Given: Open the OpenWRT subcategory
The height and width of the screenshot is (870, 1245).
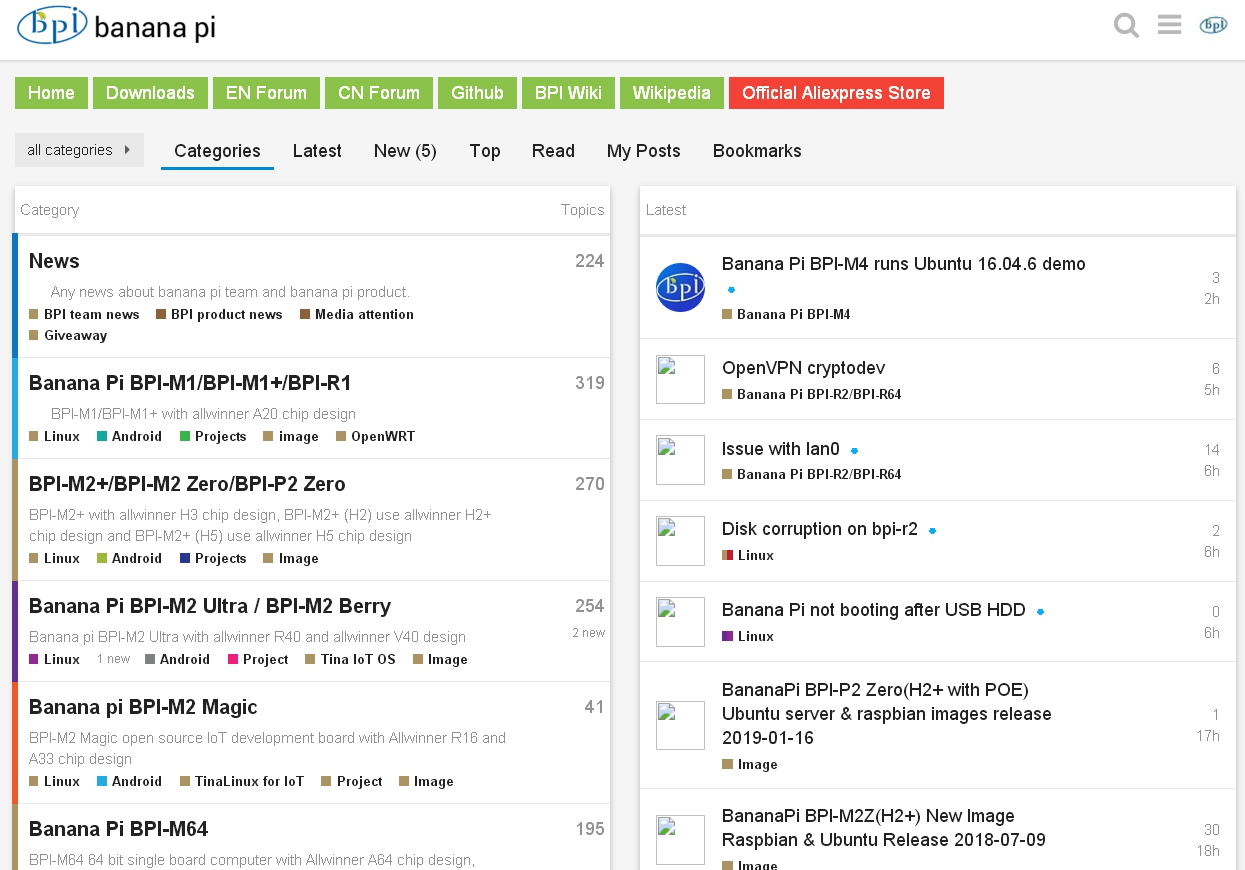Looking at the screenshot, I should (375, 436).
